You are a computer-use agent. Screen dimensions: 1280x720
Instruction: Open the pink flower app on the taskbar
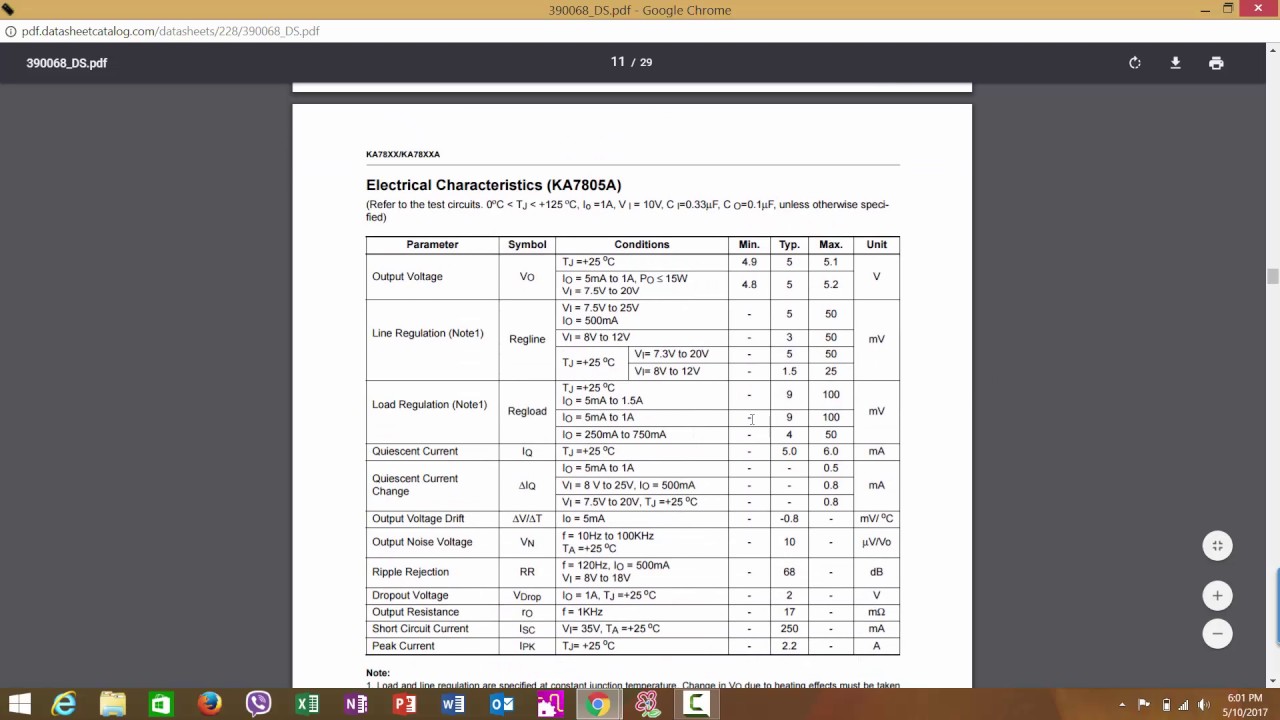point(647,704)
